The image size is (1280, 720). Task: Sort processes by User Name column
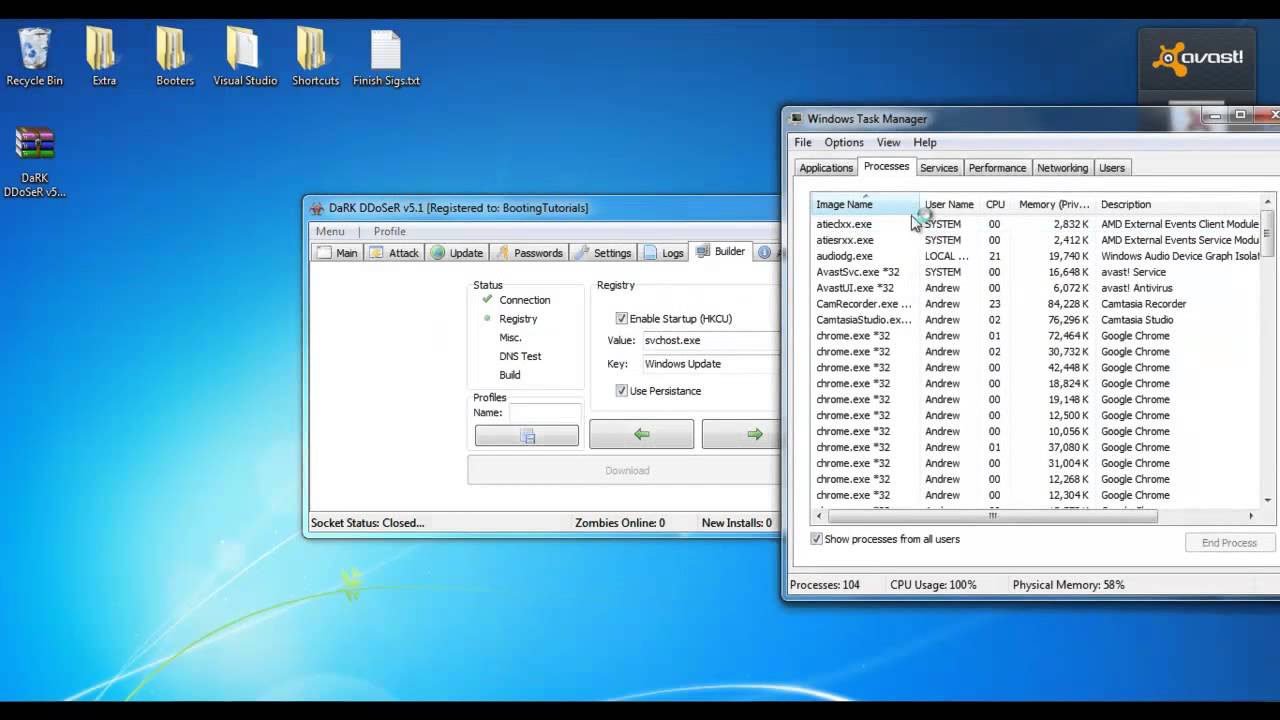click(x=949, y=204)
